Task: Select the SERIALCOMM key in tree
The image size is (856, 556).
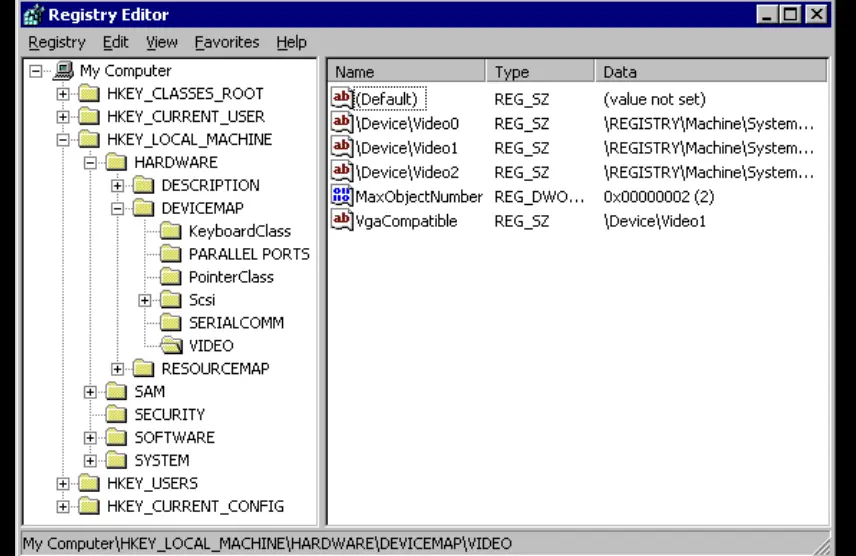Action: tap(236, 323)
